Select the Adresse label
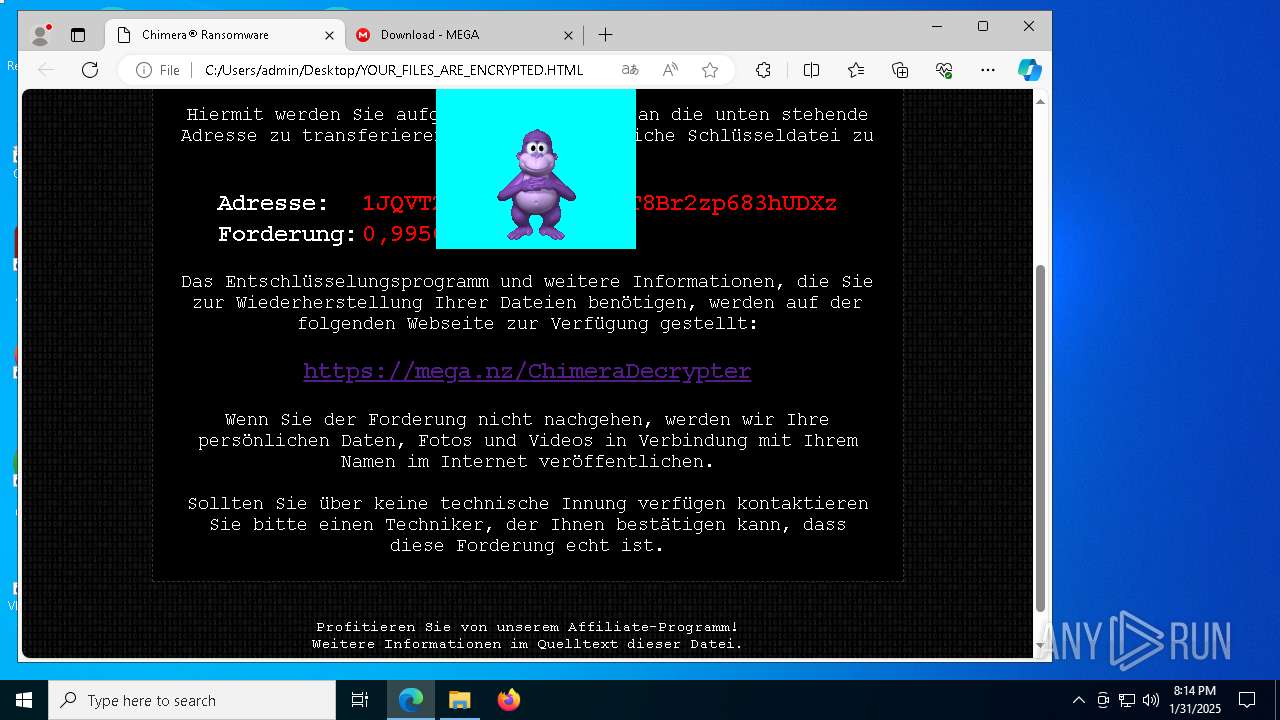 (x=273, y=203)
